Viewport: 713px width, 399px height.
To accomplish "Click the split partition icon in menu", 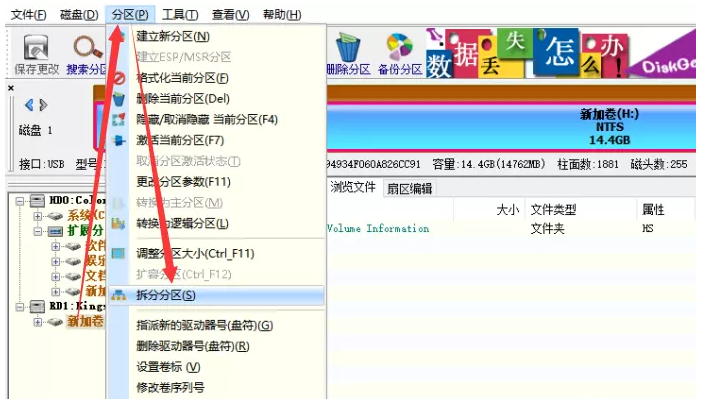I will [x=119, y=295].
